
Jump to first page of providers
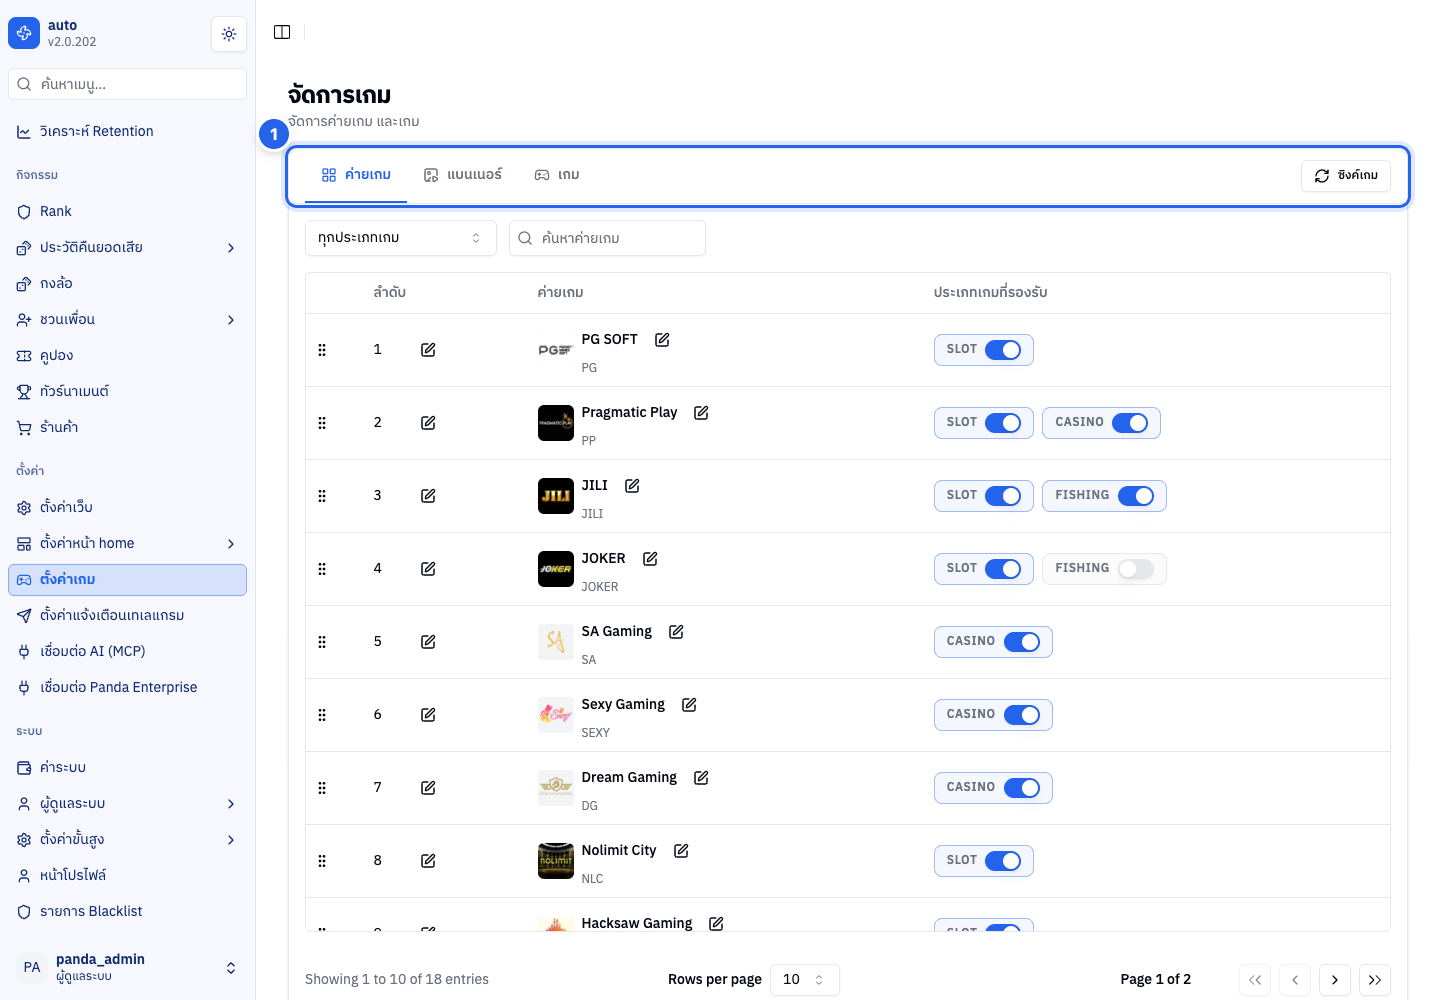(x=1255, y=980)
